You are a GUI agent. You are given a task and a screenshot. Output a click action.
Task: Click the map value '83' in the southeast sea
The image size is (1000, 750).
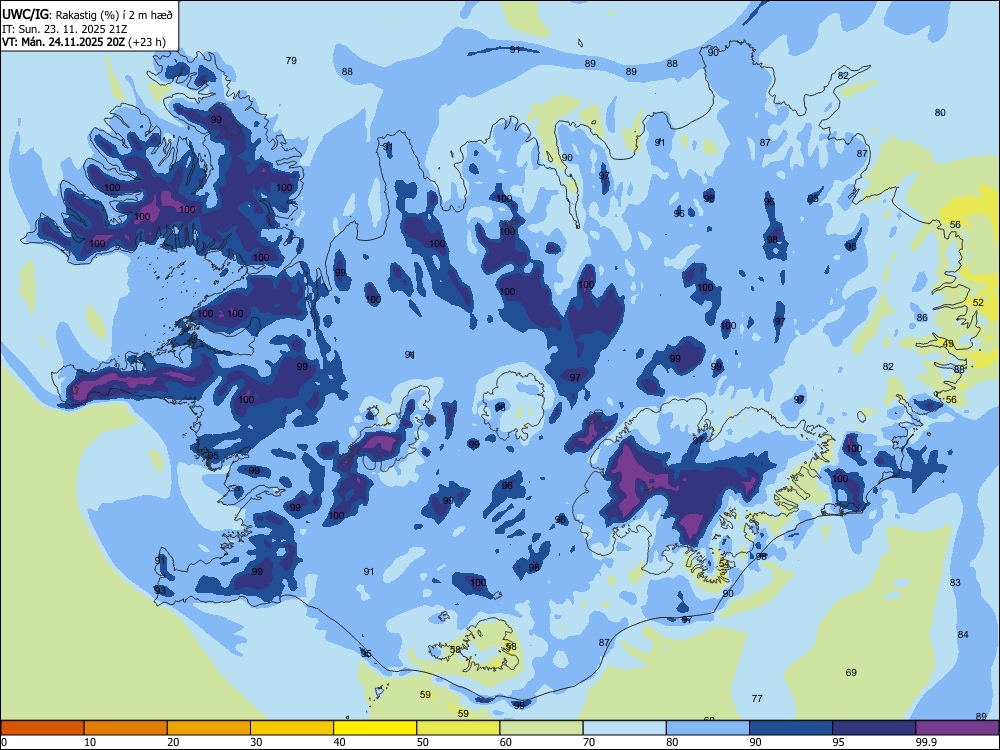[955, 582]
